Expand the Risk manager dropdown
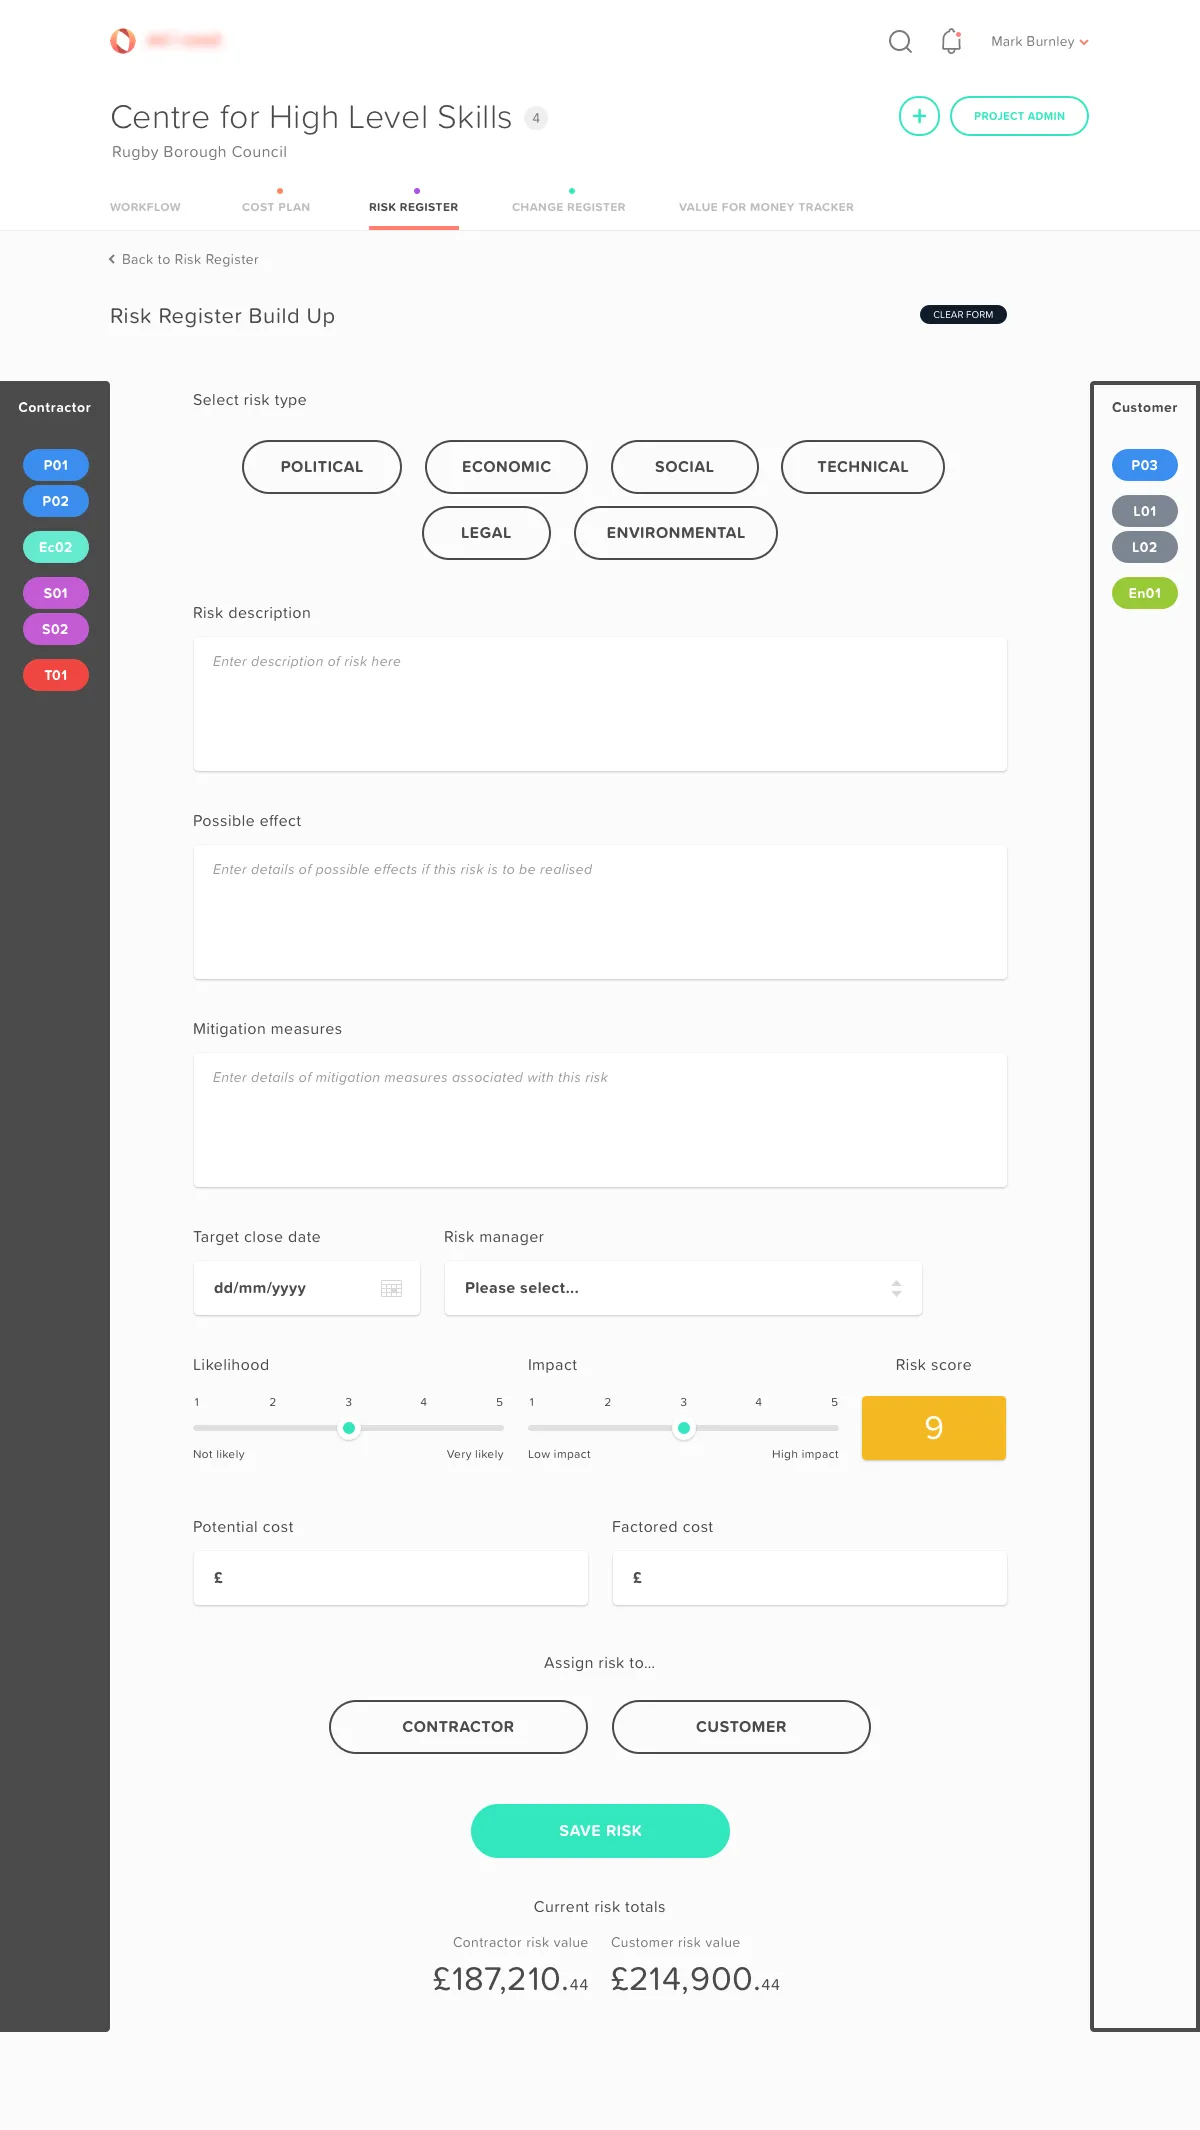The image size is (1200, 2130). (683, 1288)
